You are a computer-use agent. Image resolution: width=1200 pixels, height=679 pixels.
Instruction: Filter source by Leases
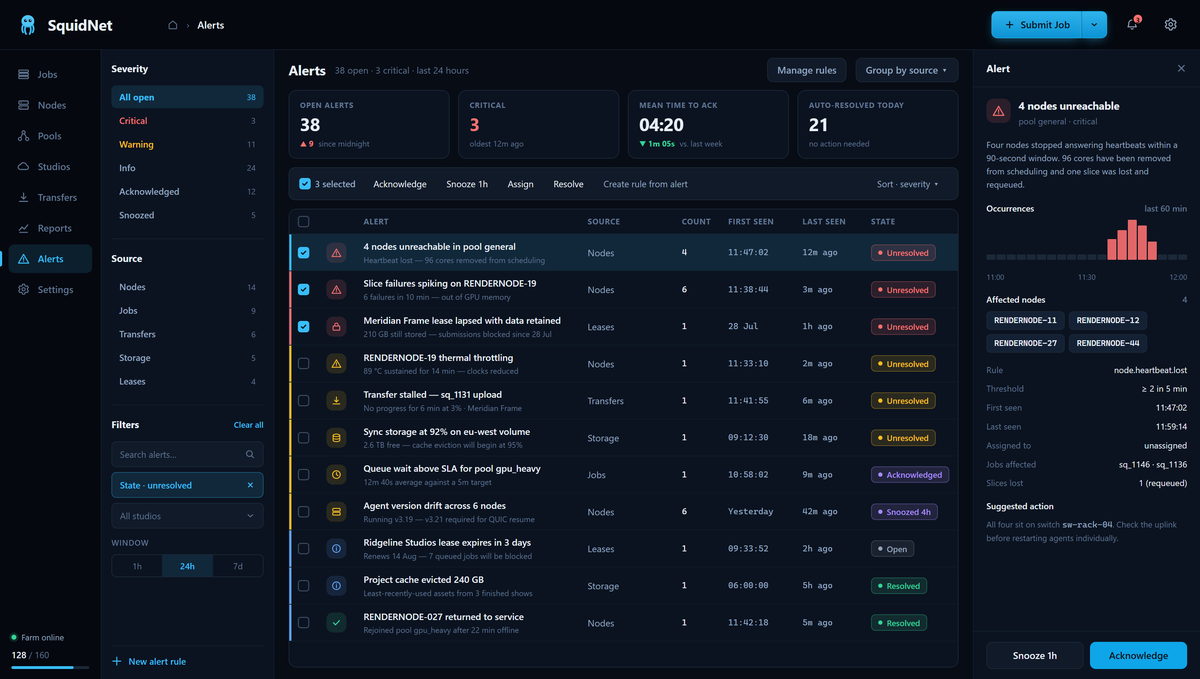pos(187,381)
